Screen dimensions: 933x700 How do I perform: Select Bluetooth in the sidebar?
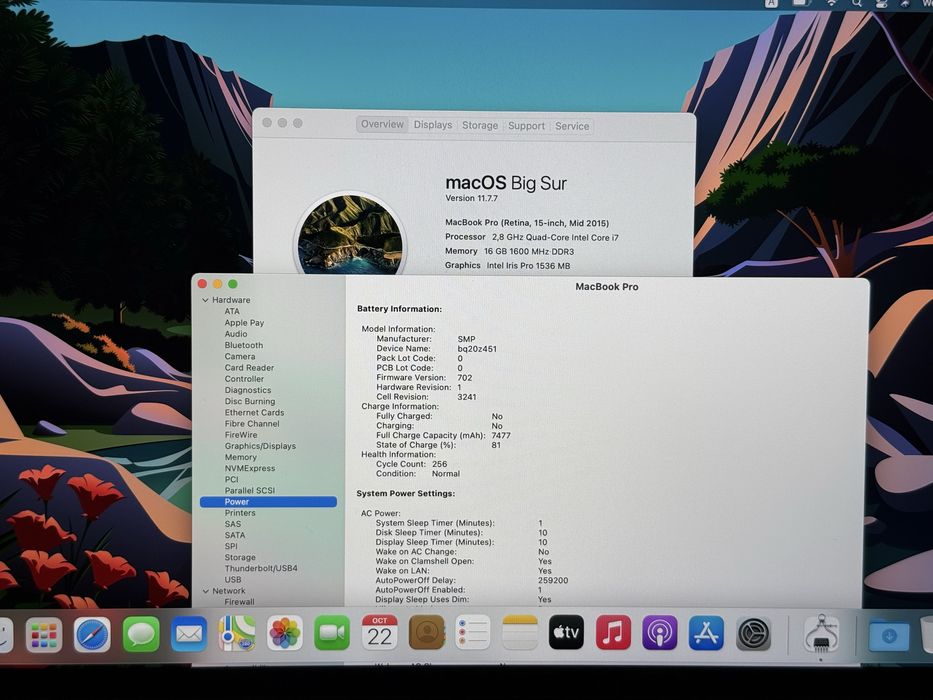pyautogui.click(x=243, y=345)
